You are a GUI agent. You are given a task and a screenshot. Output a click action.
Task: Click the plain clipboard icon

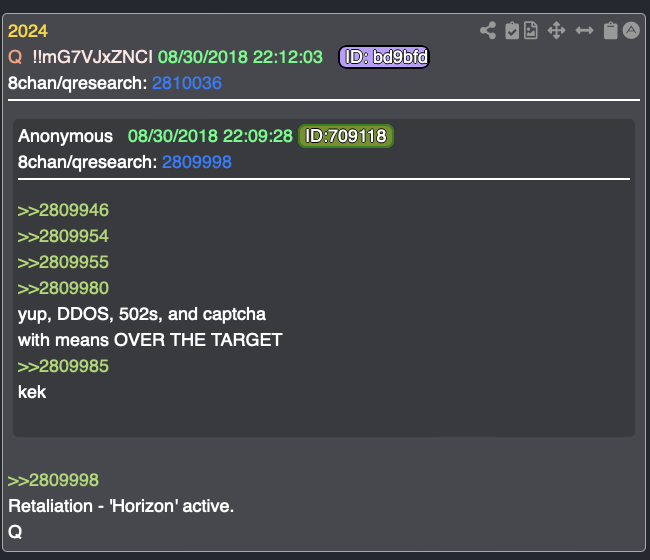[x=610, y=31]
